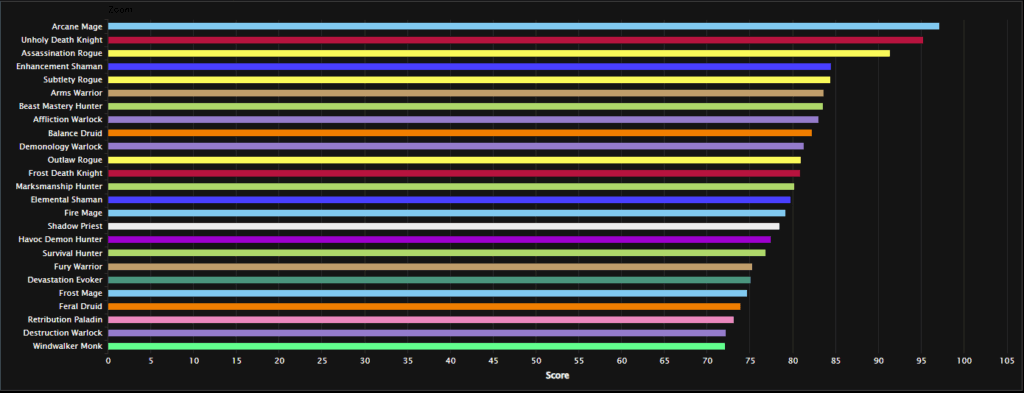The image size is (1024, 393).
Task: Click the '100' tick on the Score axis
Action: [964, 361]
